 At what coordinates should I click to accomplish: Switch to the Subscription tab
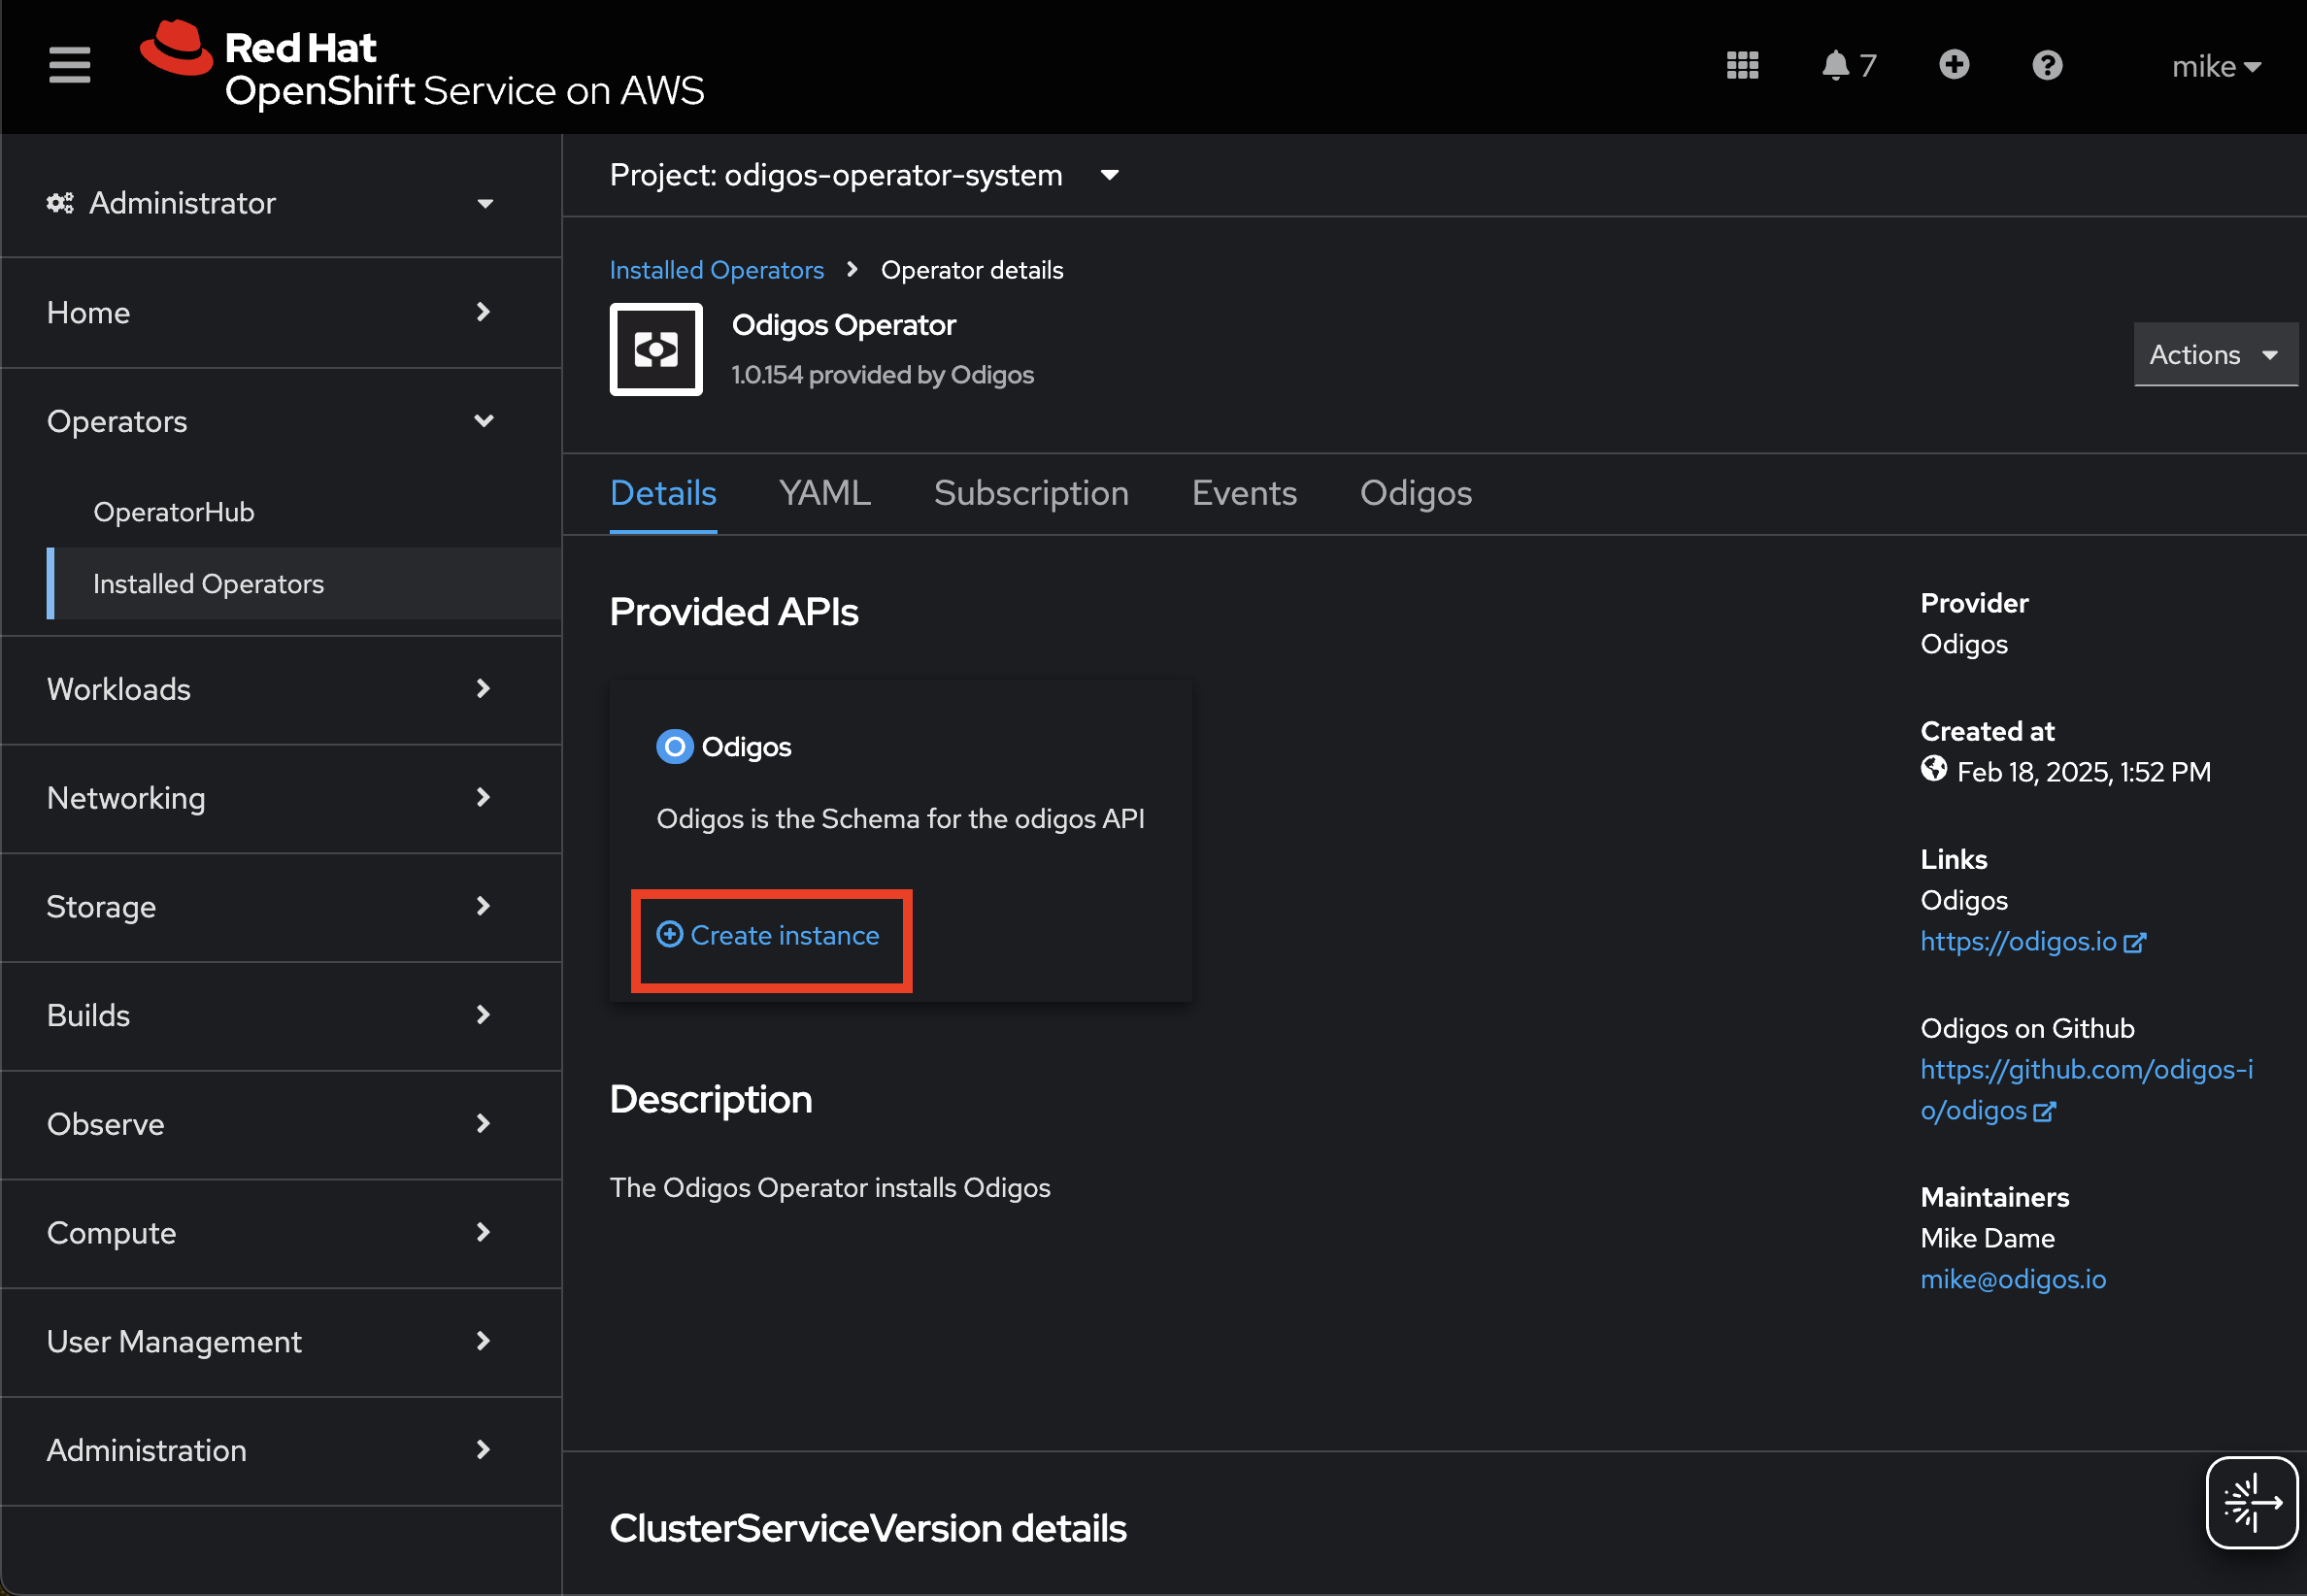pos(1030,493)
